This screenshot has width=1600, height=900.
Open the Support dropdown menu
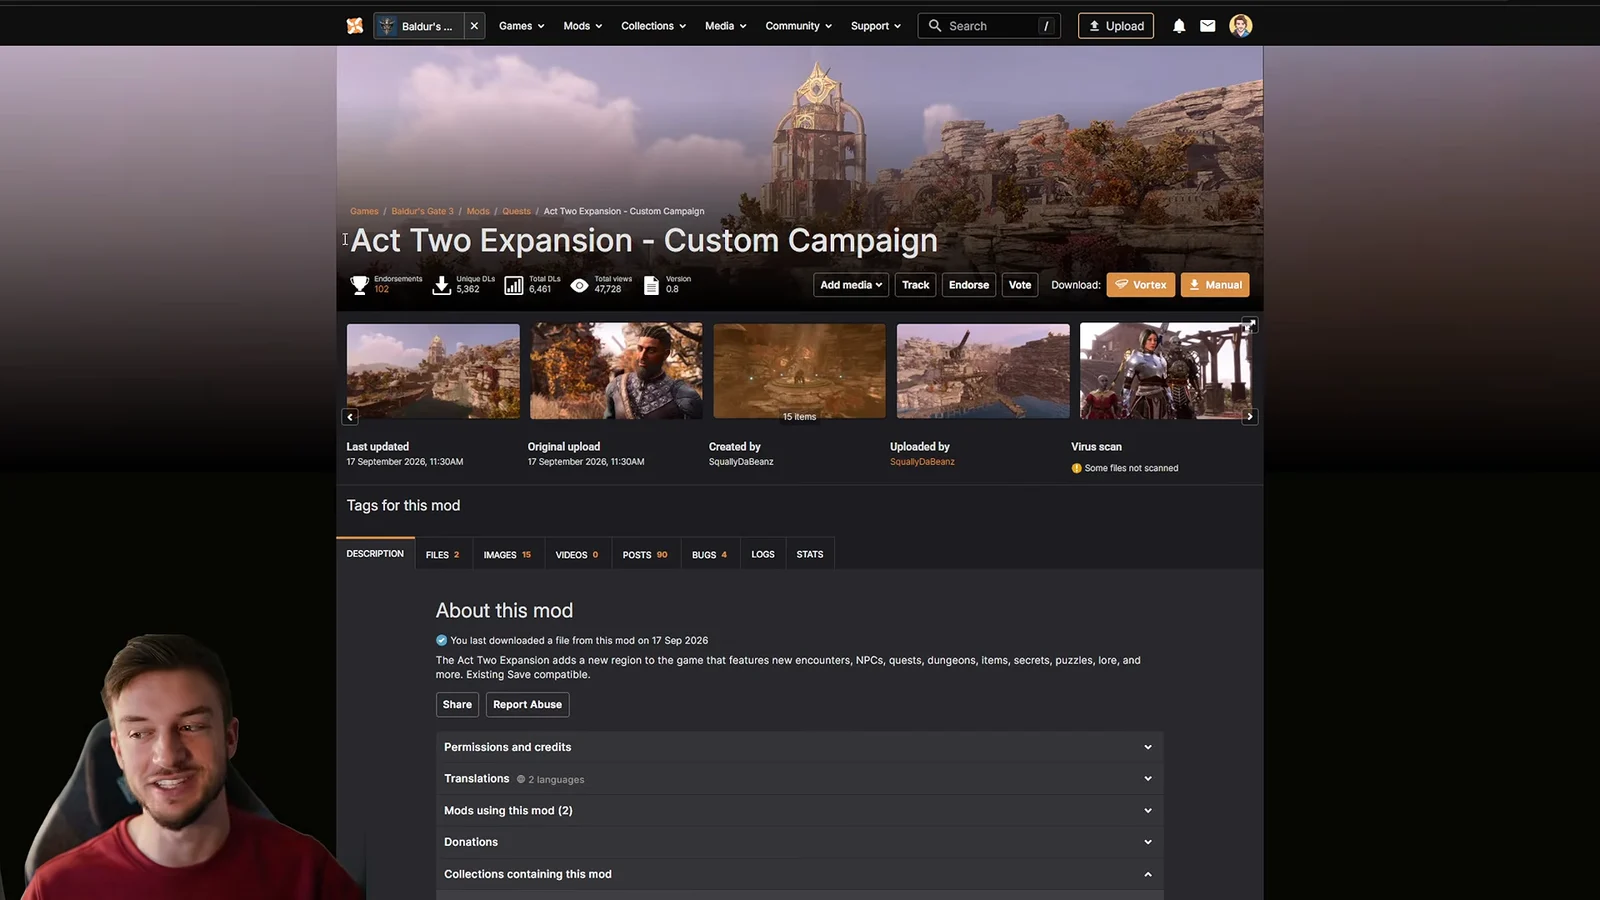(876, 26)
